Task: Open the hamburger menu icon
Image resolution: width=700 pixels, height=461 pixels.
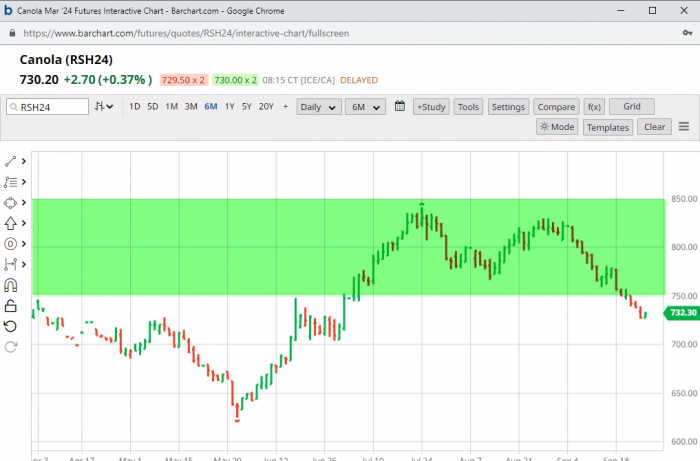Action: (683, 127)
